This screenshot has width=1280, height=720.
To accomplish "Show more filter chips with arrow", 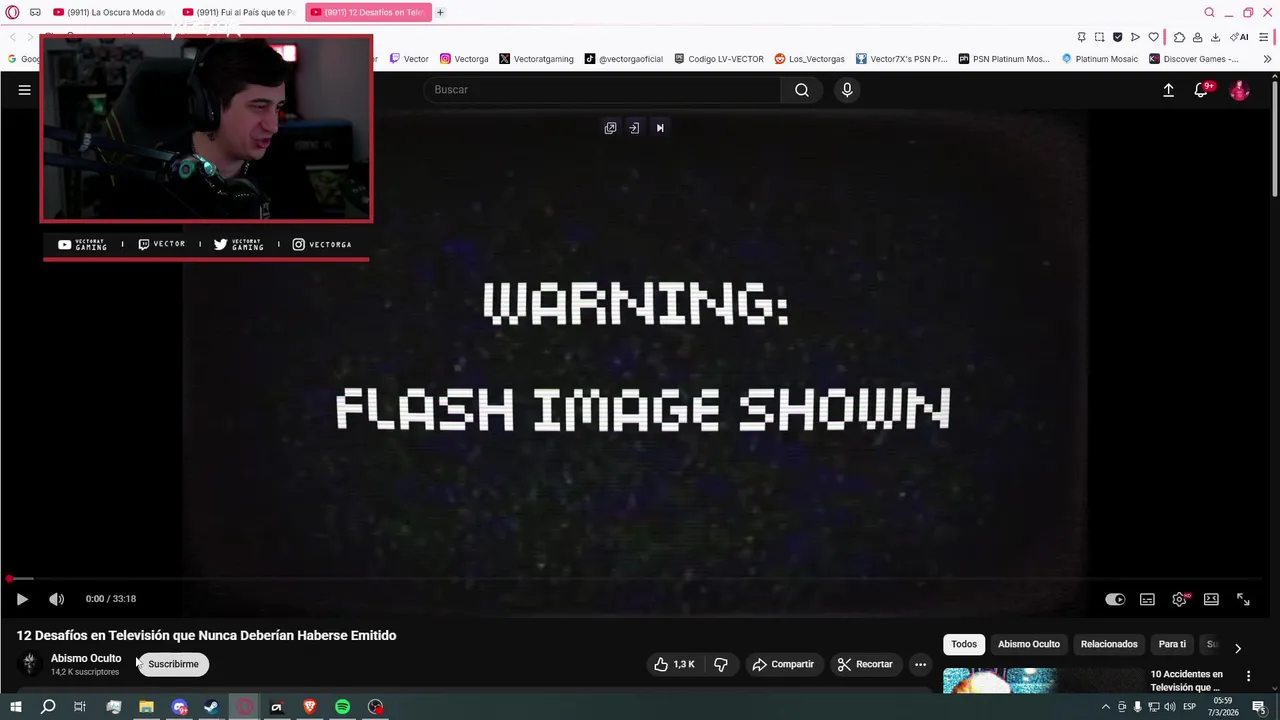I will click(1237, 648).
